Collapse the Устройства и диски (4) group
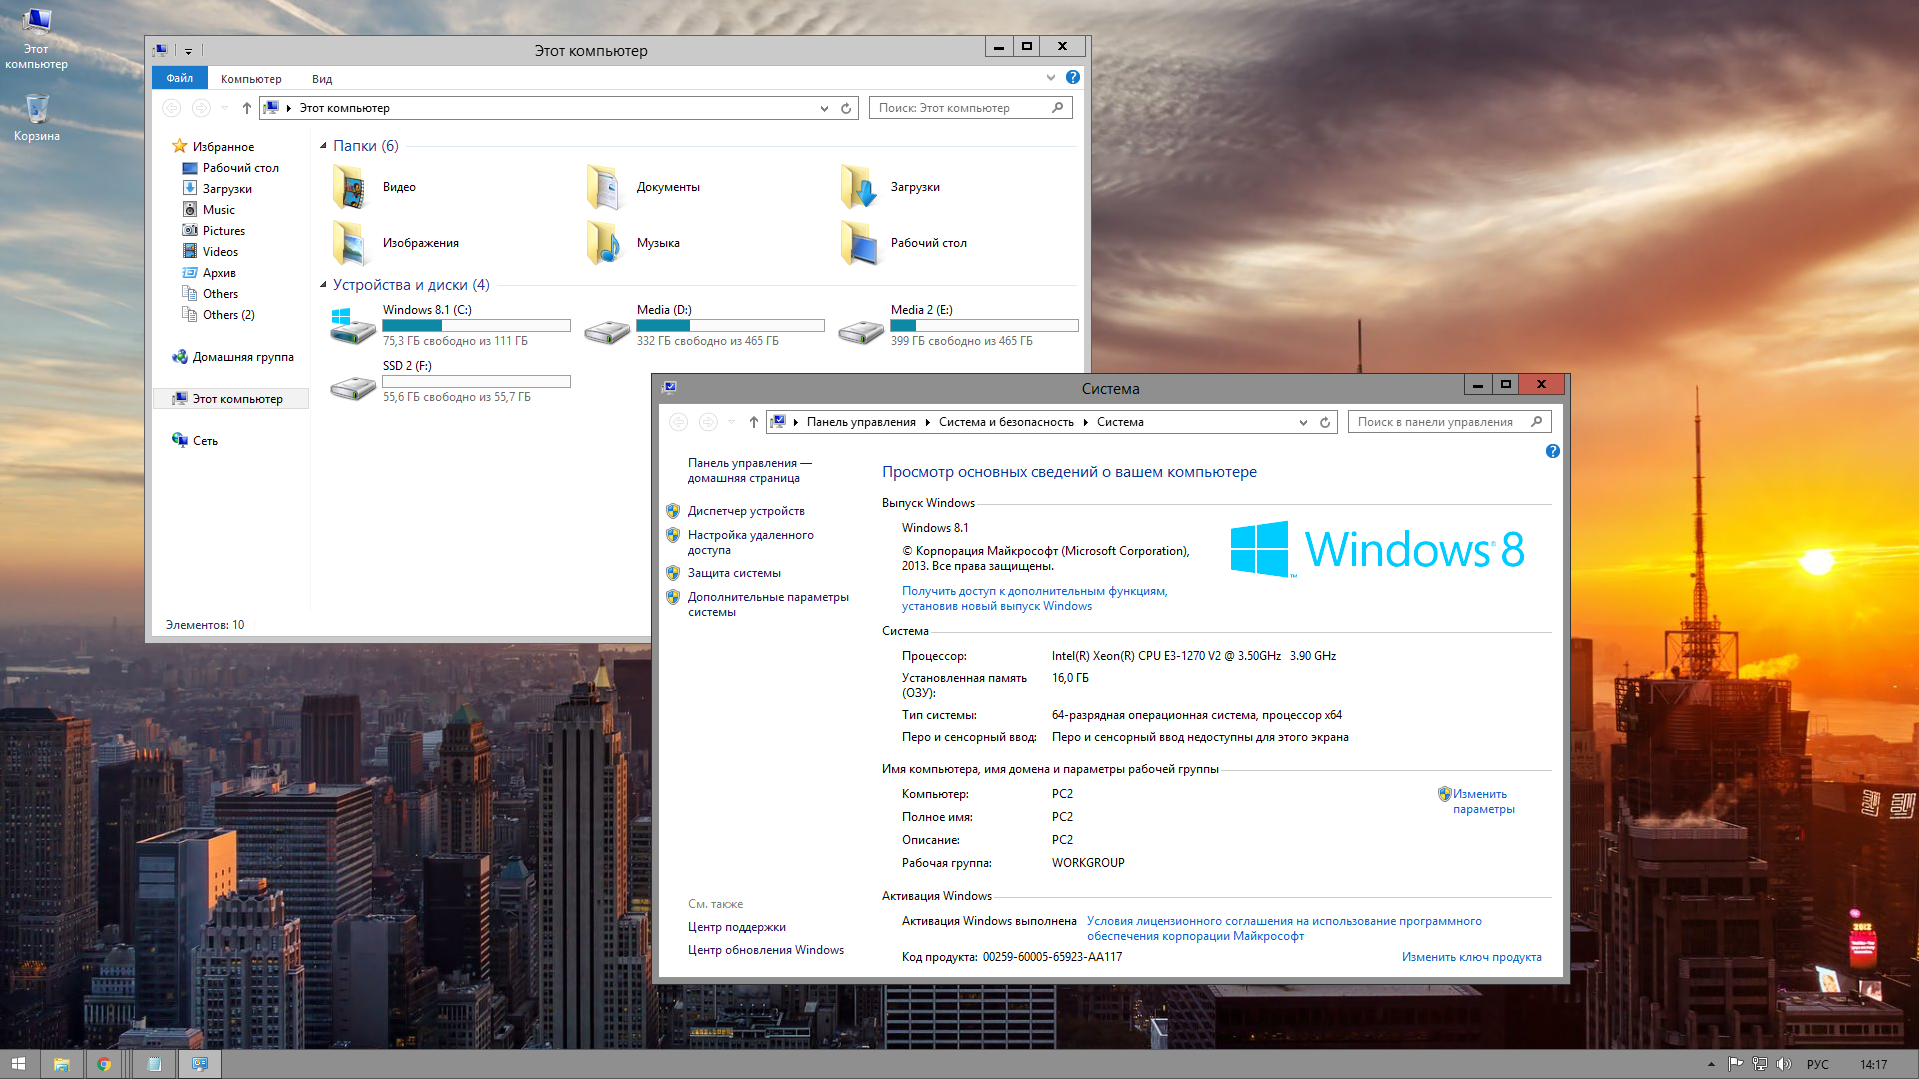 323,285
